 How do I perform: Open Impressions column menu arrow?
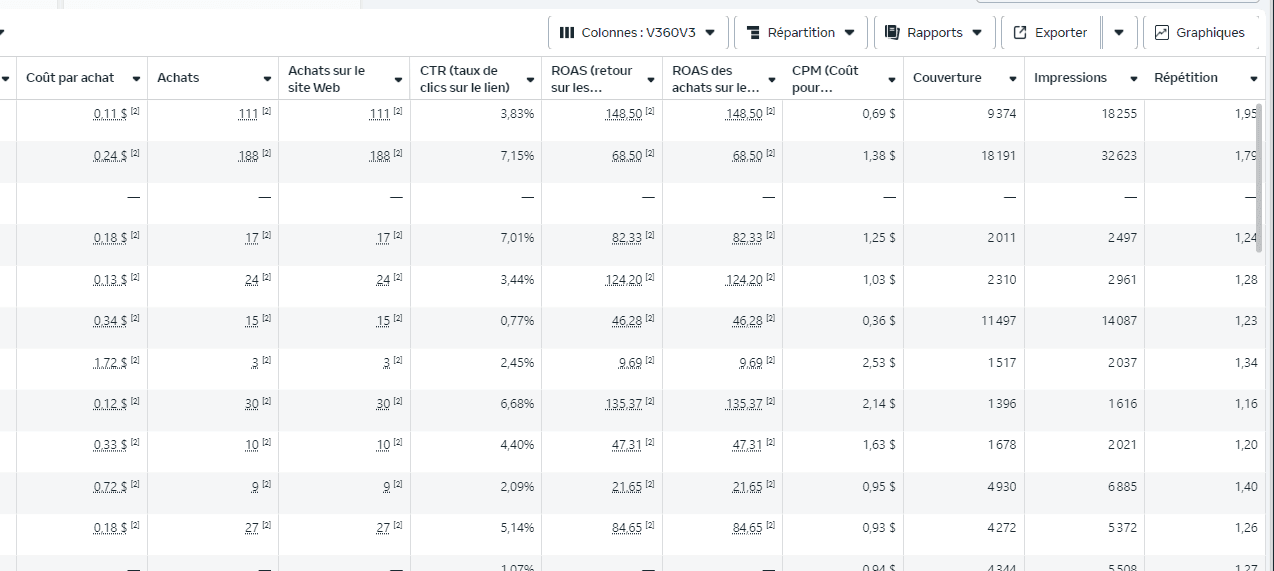click(1133, 78)
